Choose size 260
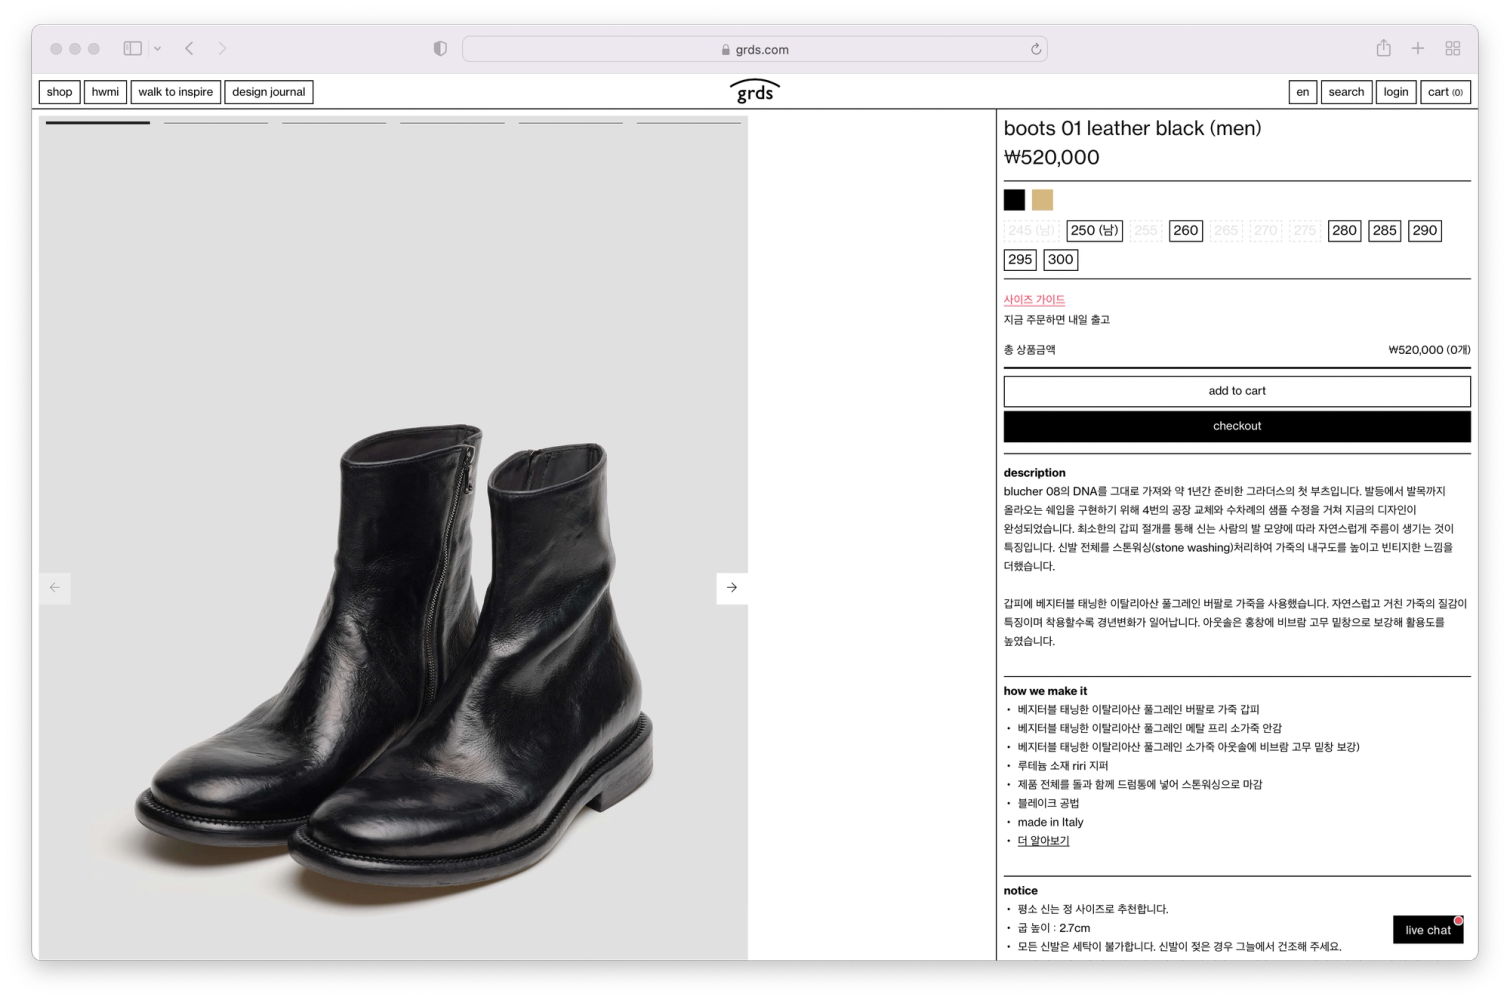The width and height of the screenshot is (1510, 1000). click(x=1186, y=231)
